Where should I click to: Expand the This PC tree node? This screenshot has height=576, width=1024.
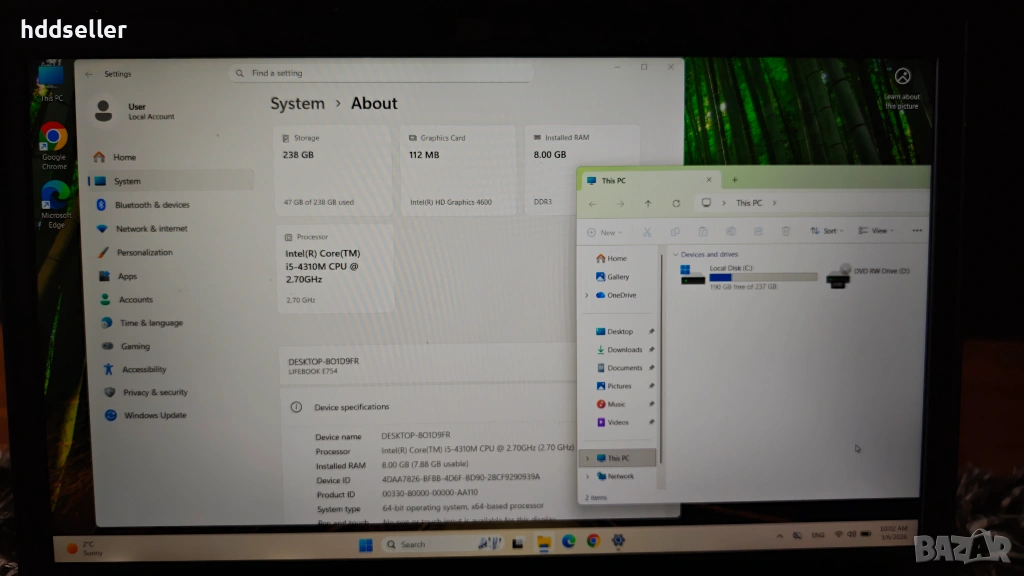tap(587, 458)
